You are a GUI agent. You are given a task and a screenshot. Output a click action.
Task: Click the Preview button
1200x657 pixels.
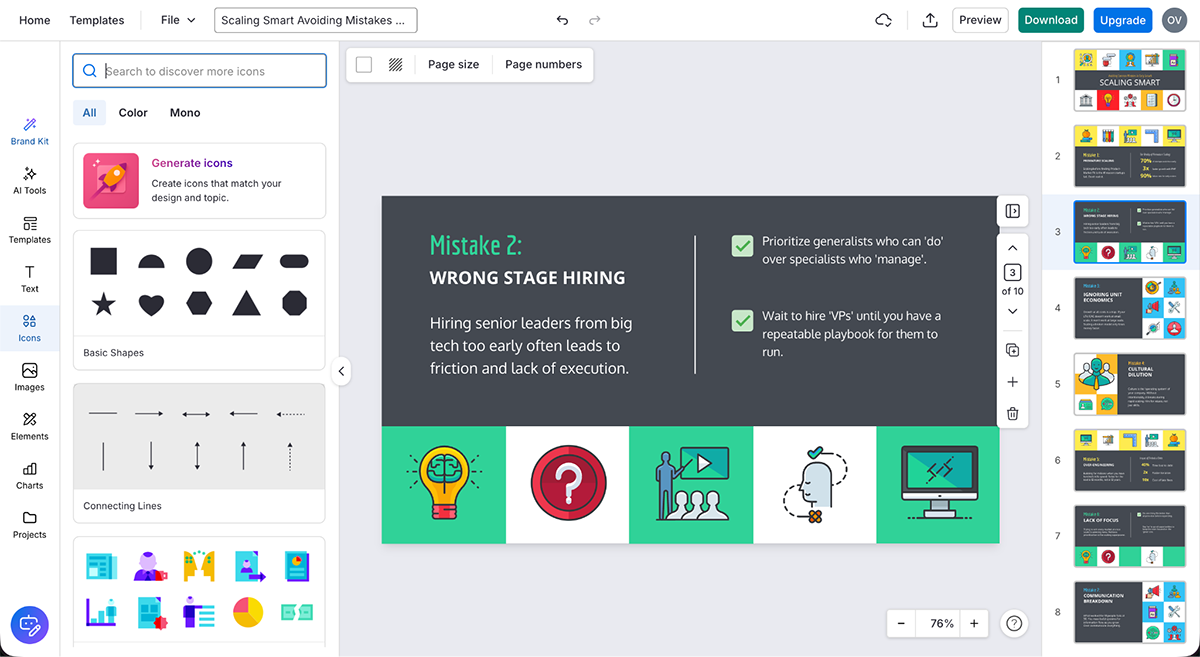(x=980, y=20)
